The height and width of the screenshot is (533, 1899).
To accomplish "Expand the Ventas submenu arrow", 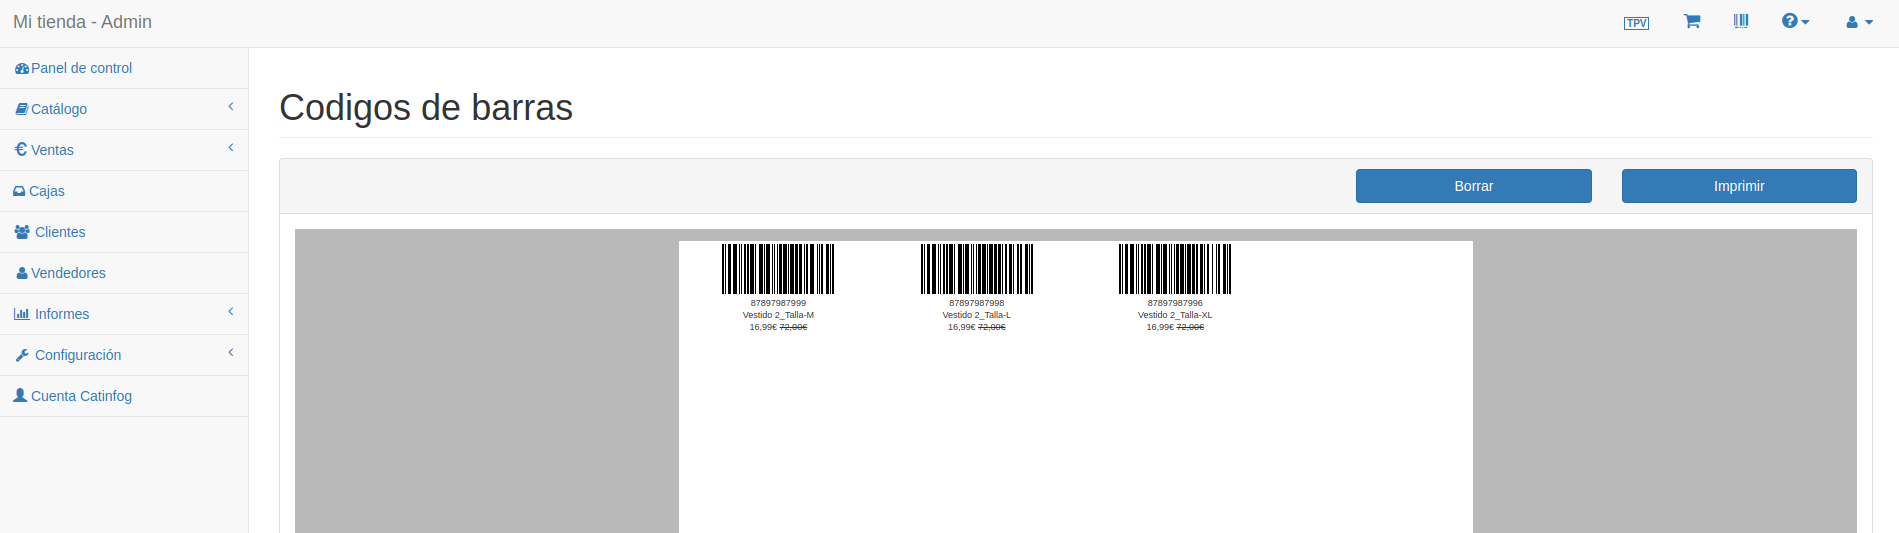I will [x=231, y=147].
